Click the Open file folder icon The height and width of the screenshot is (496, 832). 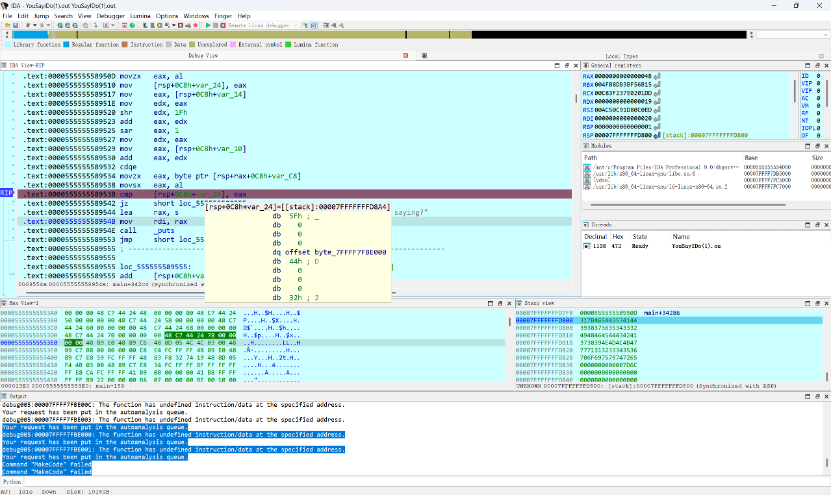[8, 27]
